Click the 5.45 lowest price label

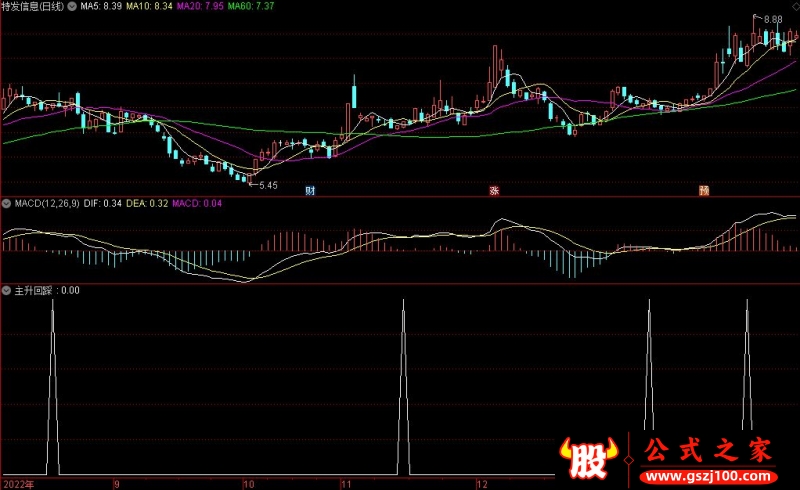tap(266, 185)
